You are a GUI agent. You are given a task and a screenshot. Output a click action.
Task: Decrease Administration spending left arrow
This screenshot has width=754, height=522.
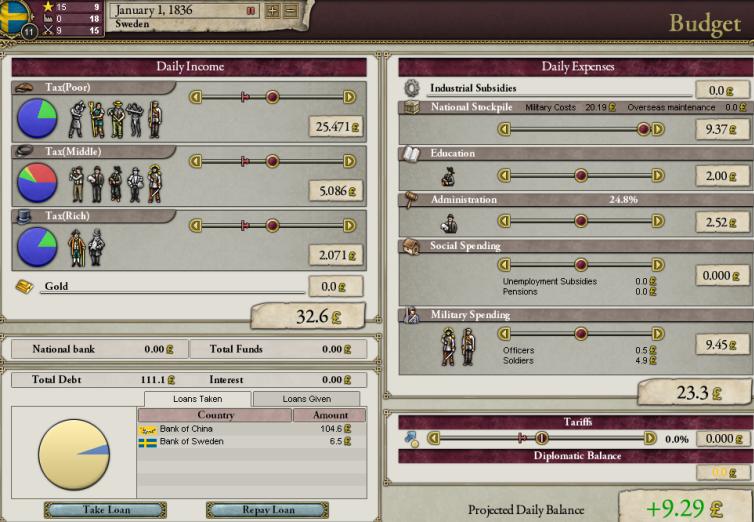504,221
